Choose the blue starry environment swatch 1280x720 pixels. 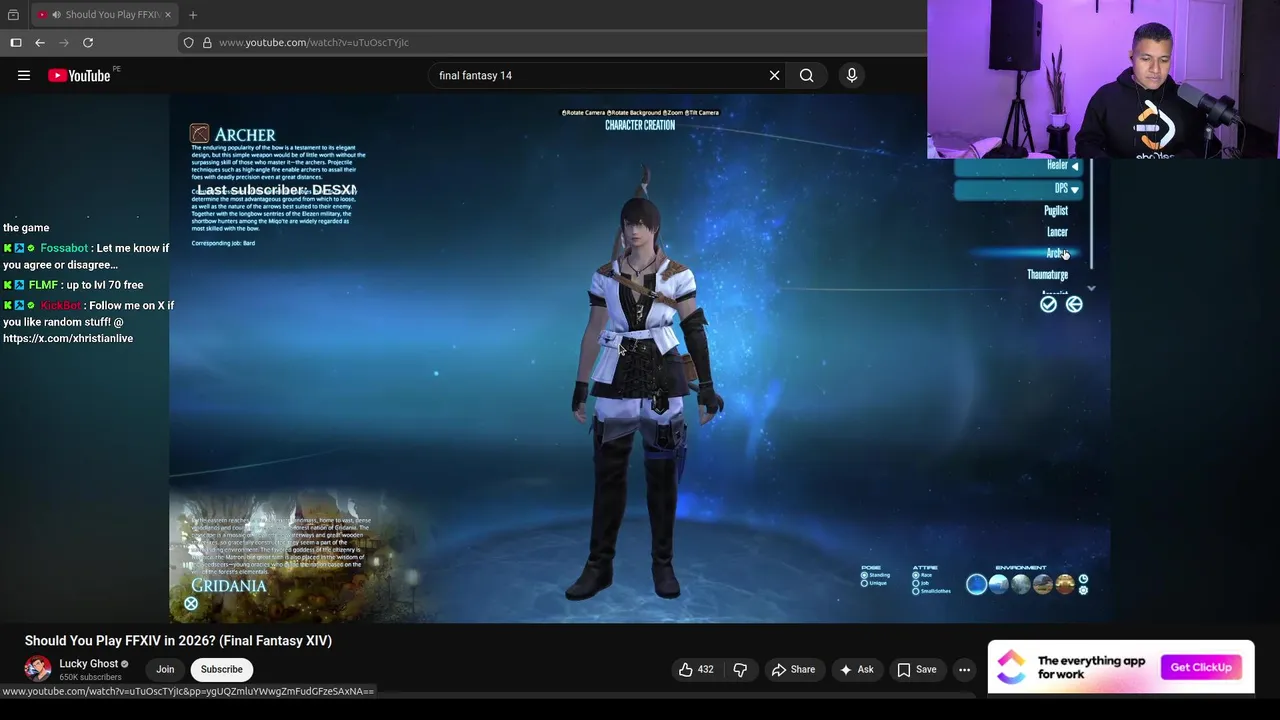(x=976, y=585)
